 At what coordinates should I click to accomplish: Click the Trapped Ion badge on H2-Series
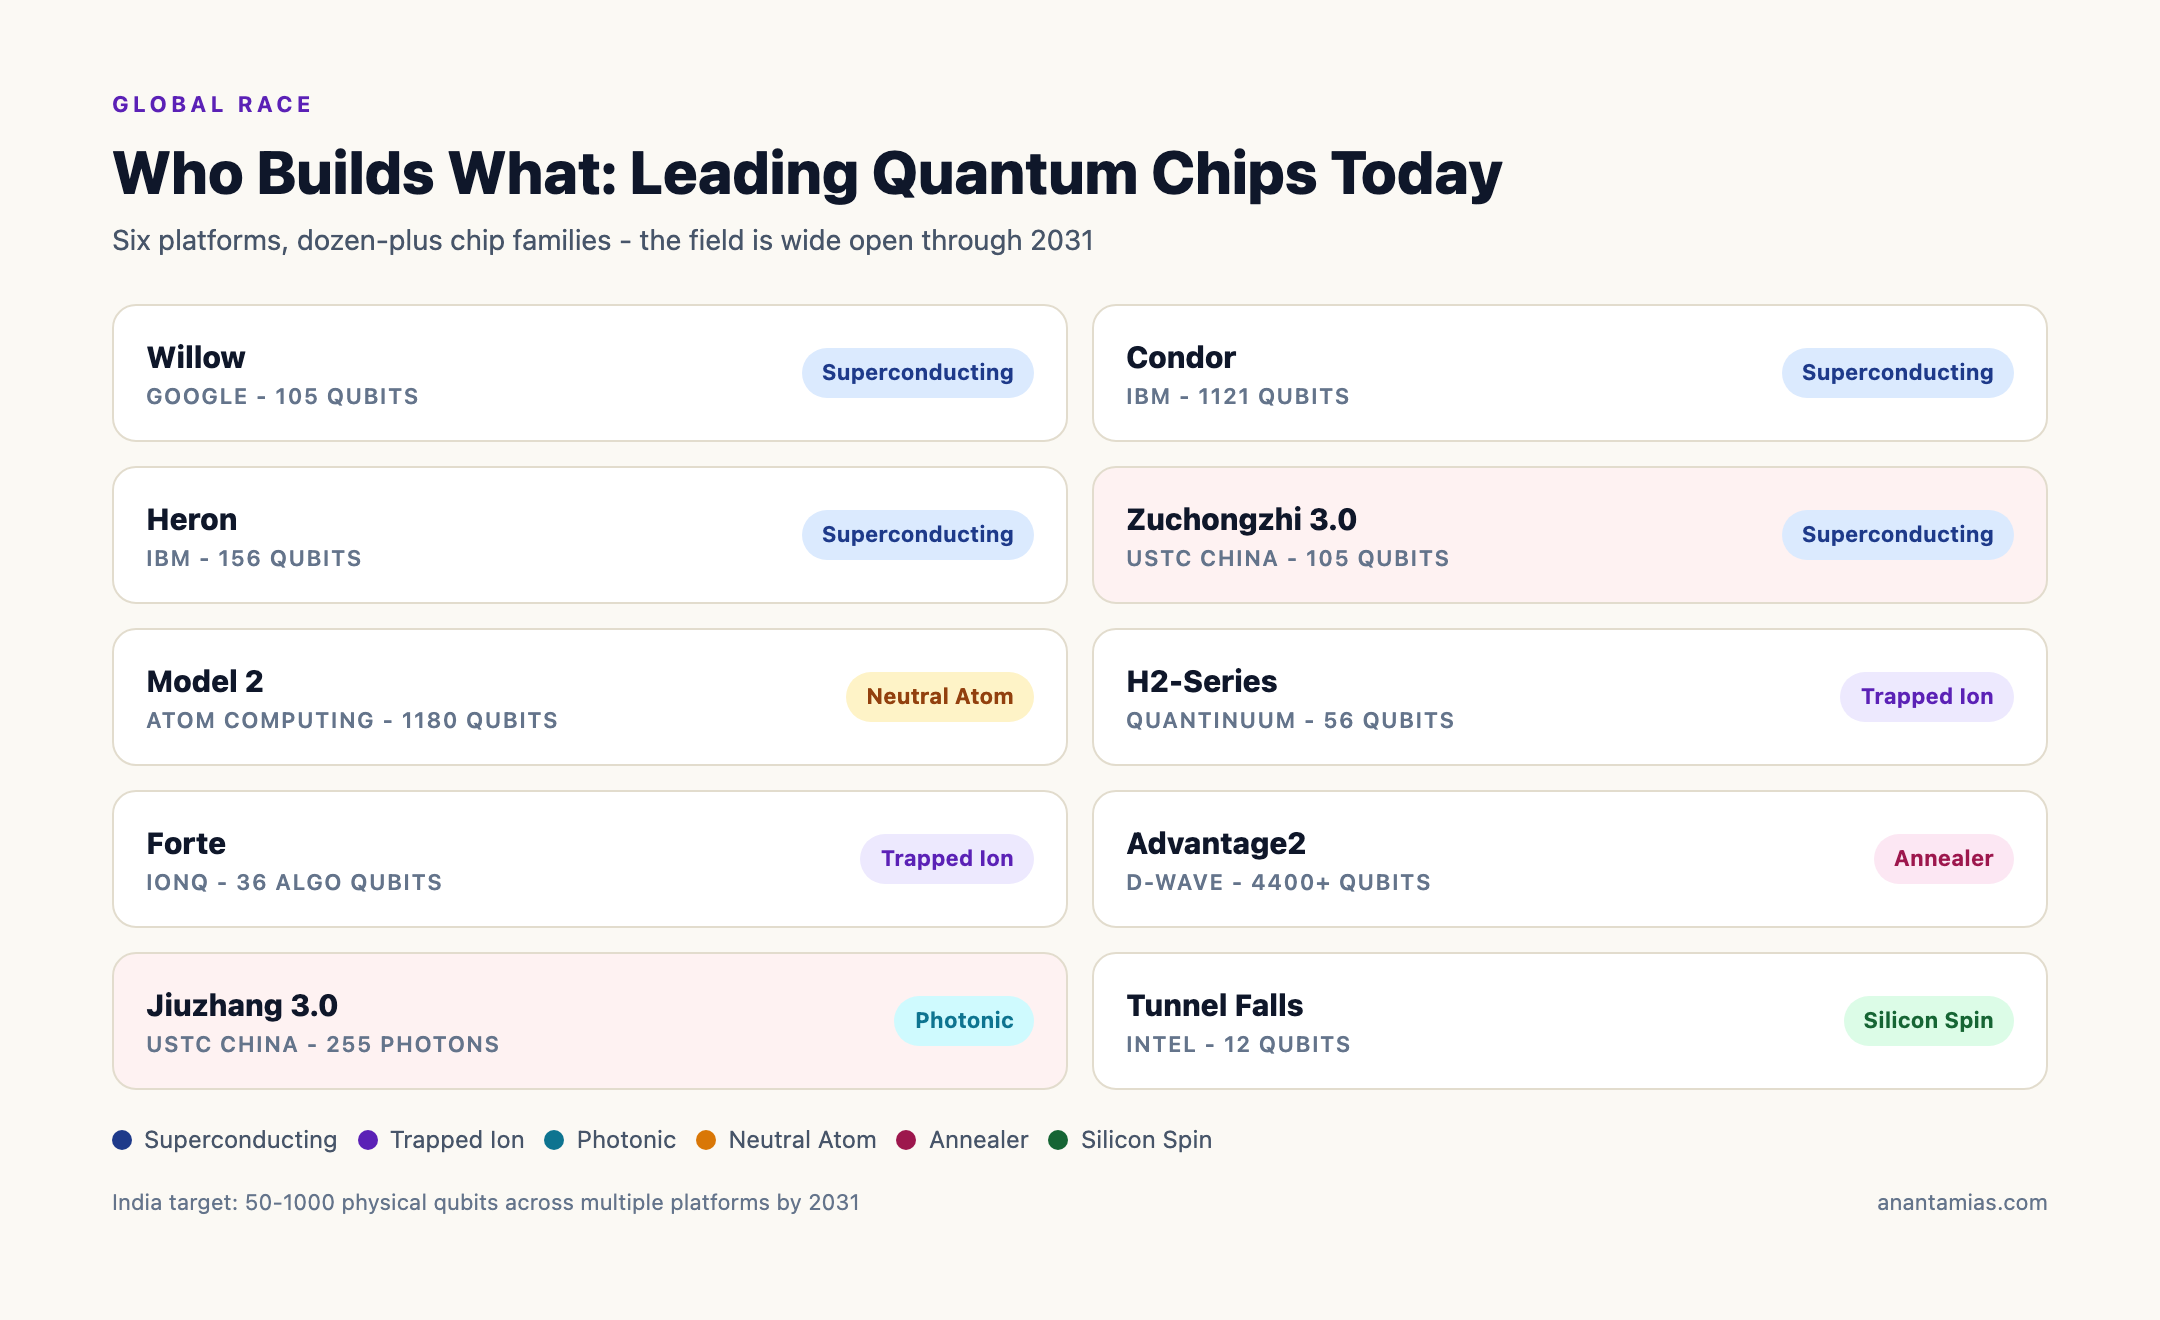(1926, 697)
